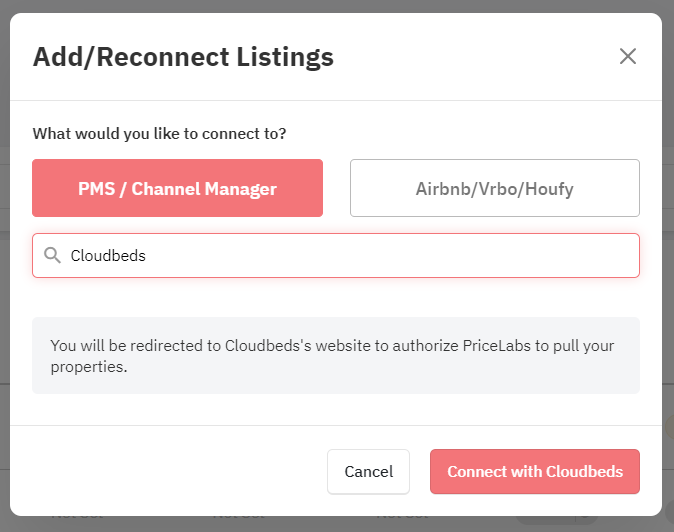This screenshot has height=532, width=674.
Task: Click the Add/Reconnect Listings title
Action: [x=183, y=57]
